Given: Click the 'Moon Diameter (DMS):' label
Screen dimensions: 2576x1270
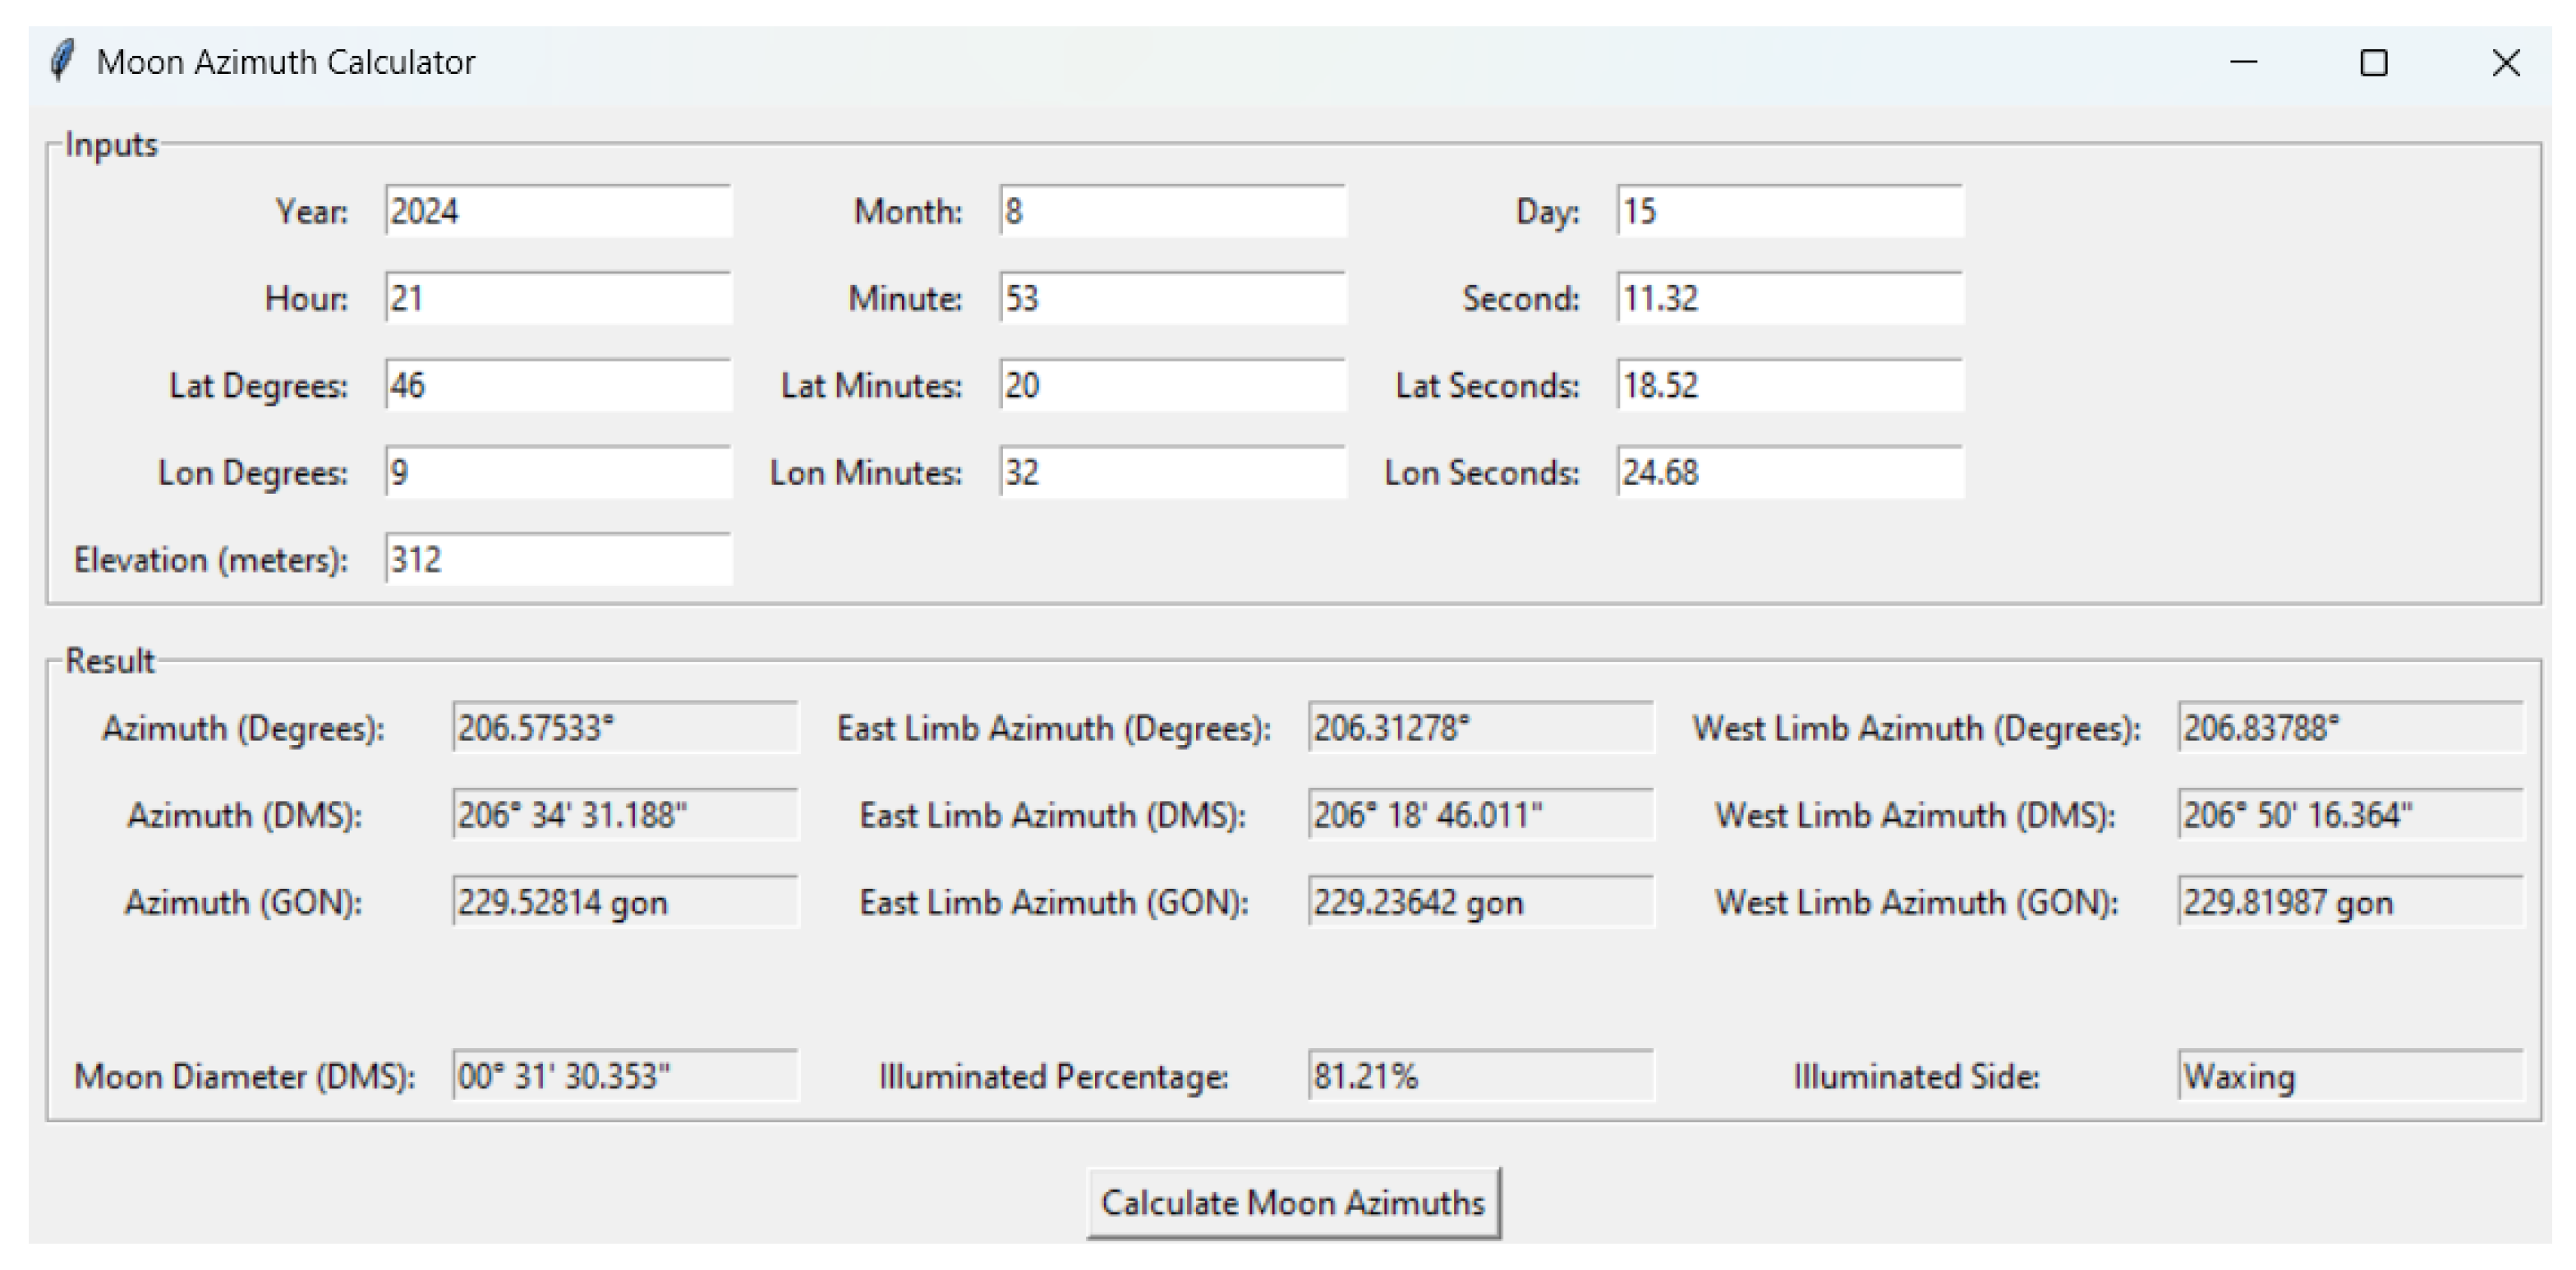Looking at the screenshot, I should [244, 1076].
